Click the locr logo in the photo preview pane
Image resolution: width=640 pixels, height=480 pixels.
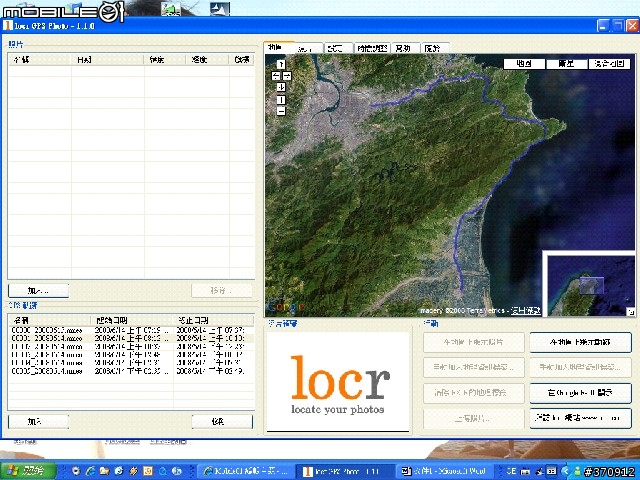click(x=338, y=384)
